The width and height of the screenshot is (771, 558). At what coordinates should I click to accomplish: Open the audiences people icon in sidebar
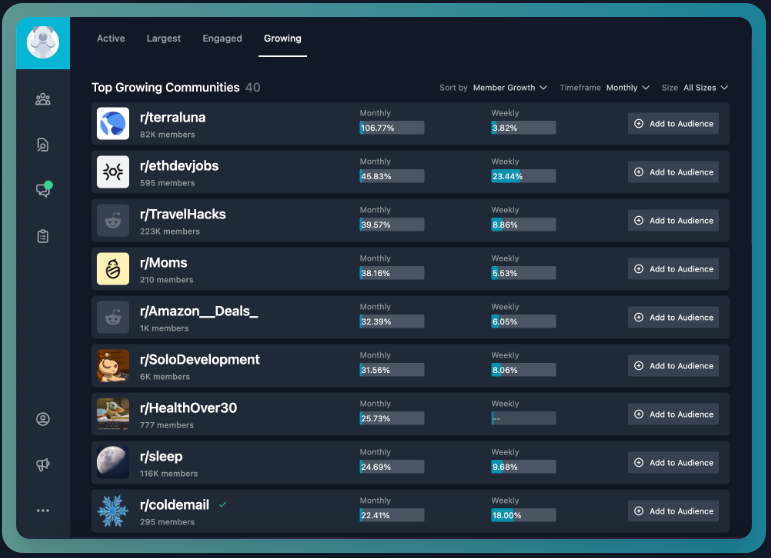point(43,99)
